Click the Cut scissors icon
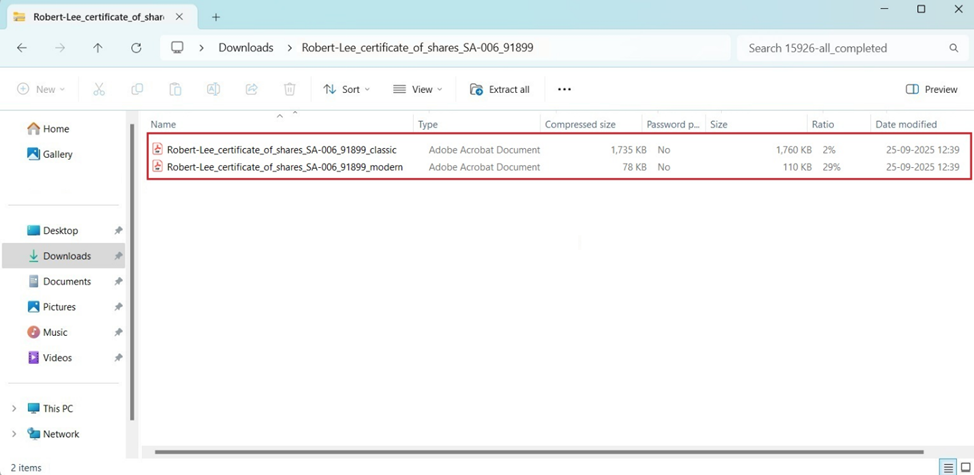The height and width of the screenshot is (475, 974). pos(99,89)
